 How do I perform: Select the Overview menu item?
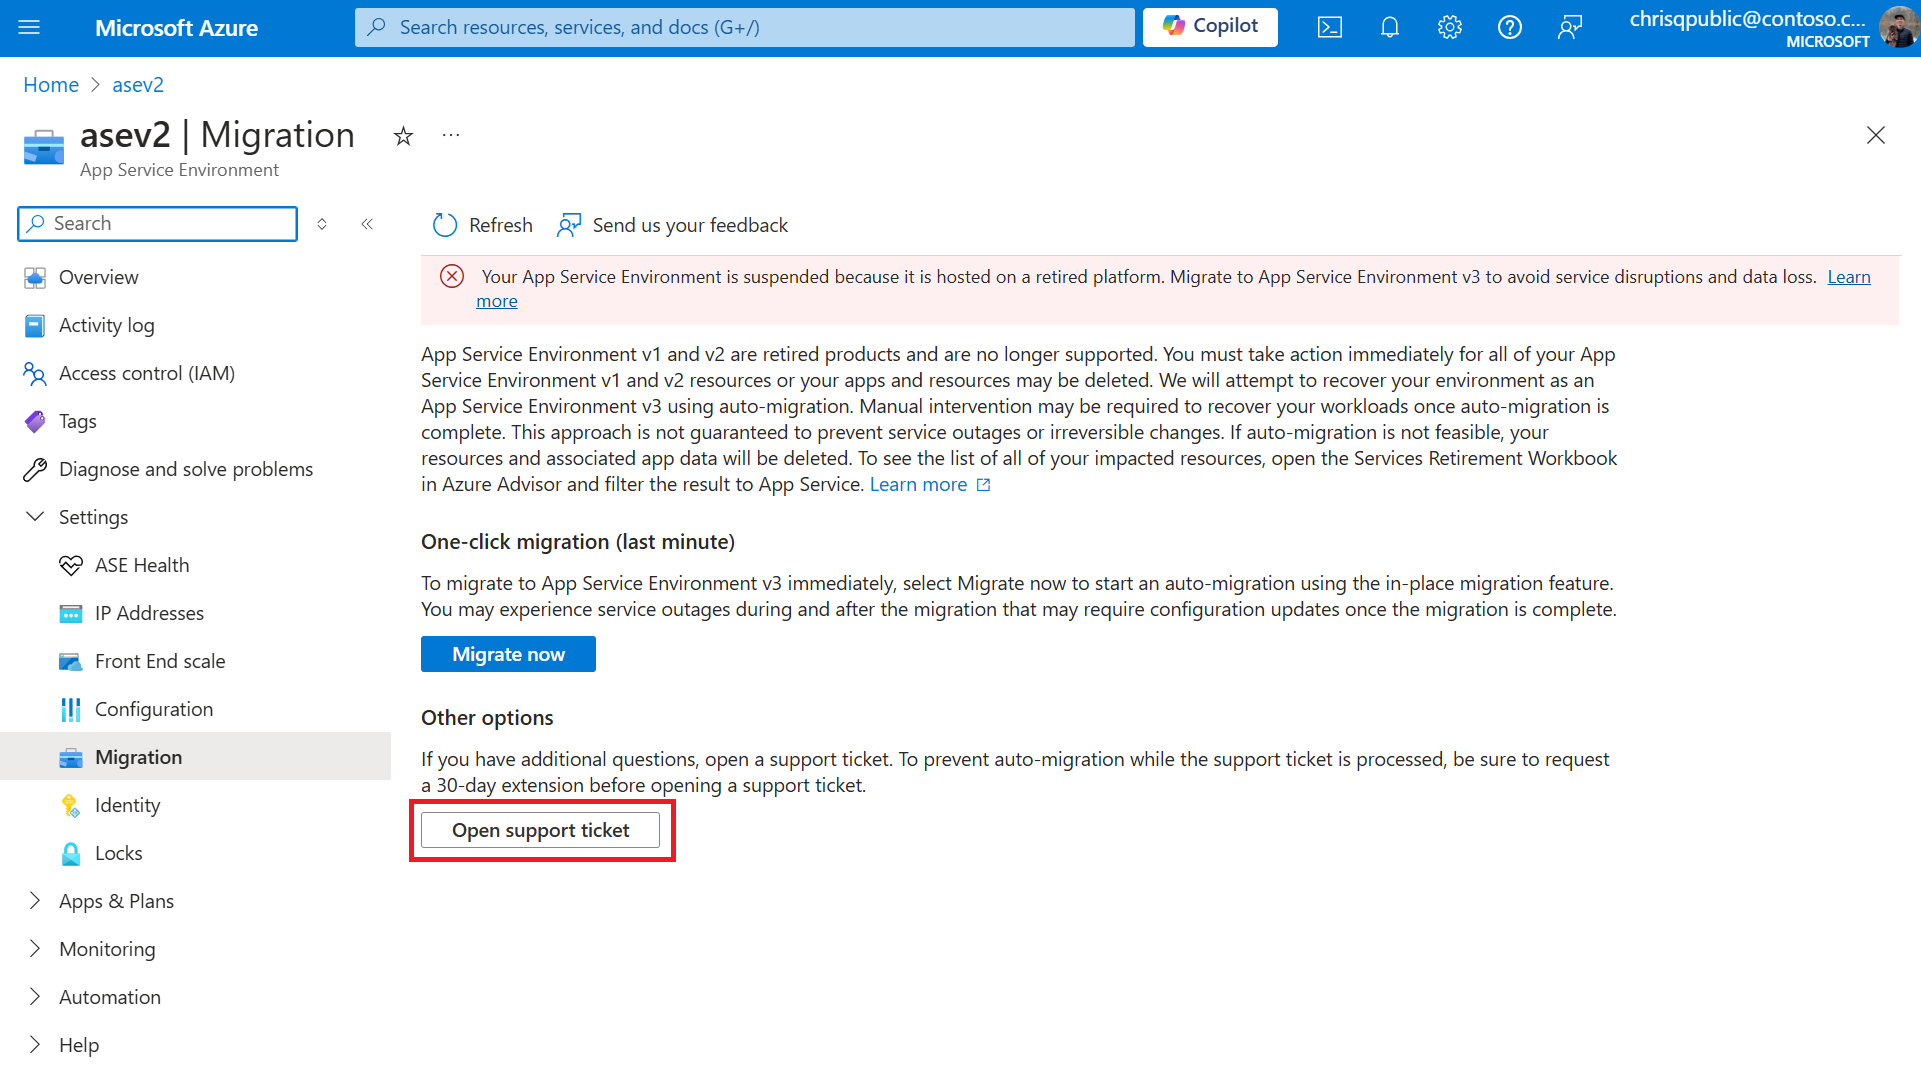point(99,277)
